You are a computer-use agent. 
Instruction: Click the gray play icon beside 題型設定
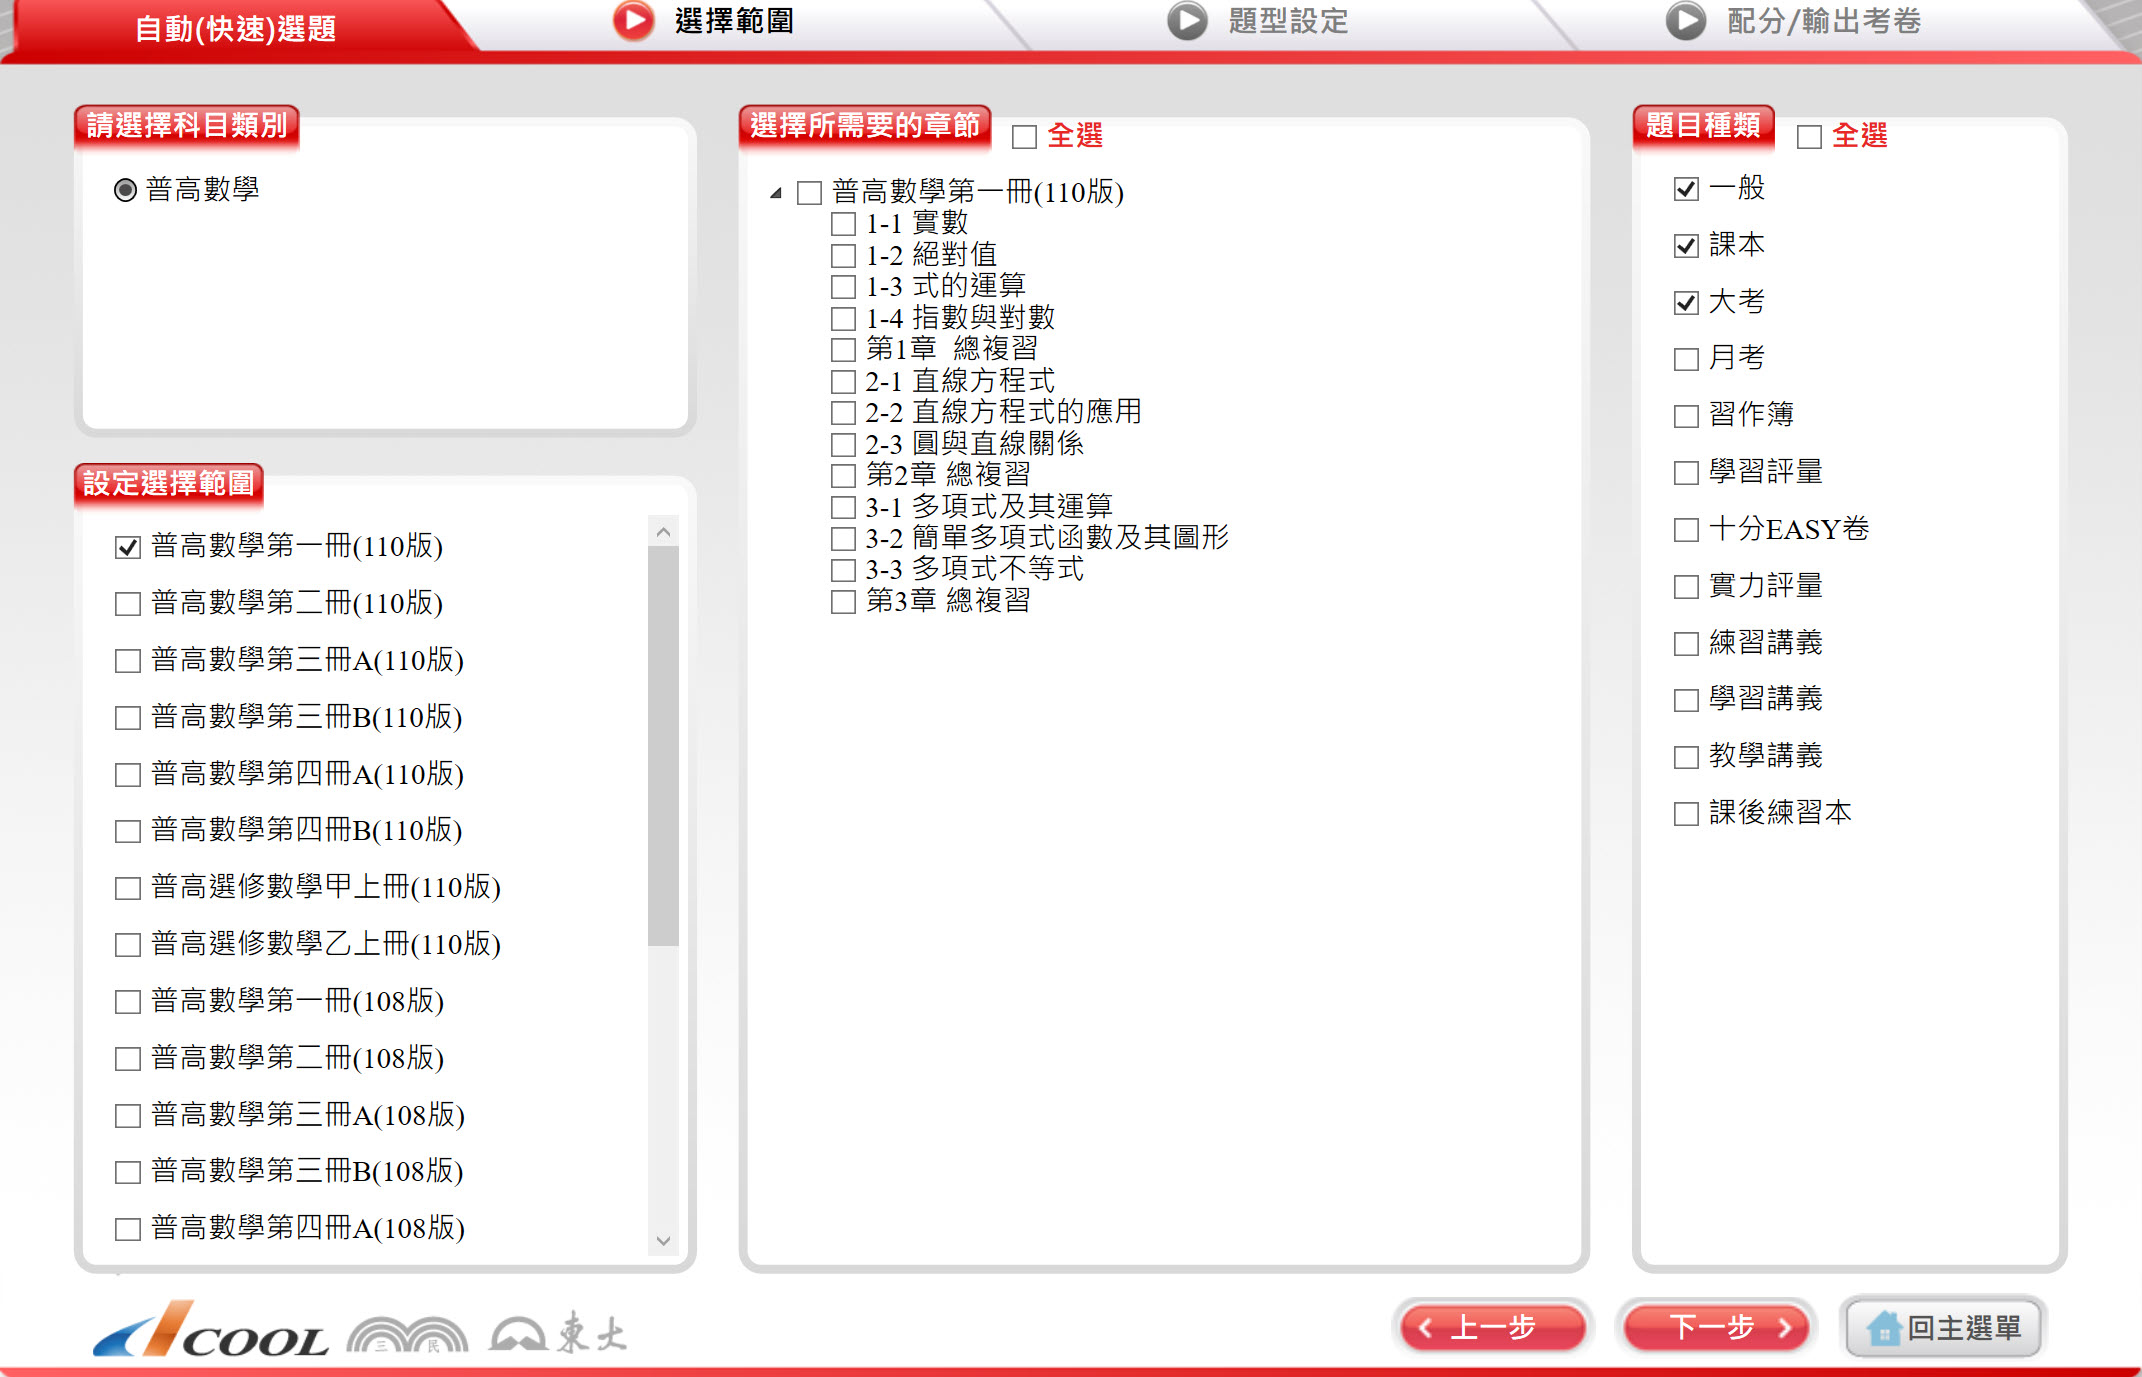(1187, 21)
